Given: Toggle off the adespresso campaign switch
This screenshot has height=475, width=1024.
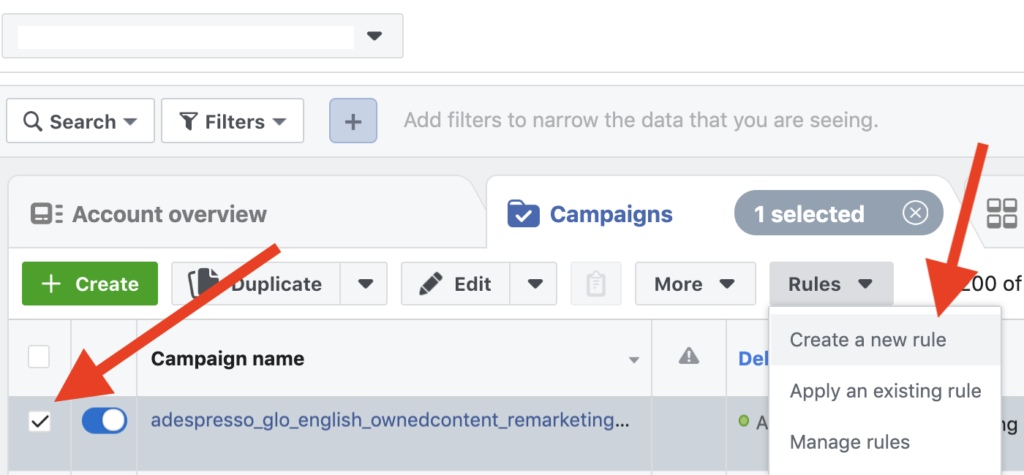Looking at the screenshot, I should pyautogui.click(x=104, y=421).
